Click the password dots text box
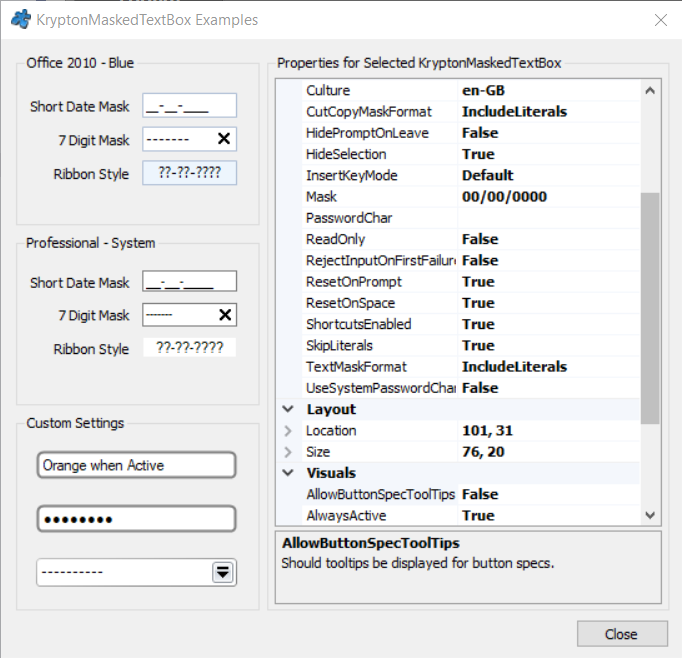The image size is (682, 658). pos(137,519)
